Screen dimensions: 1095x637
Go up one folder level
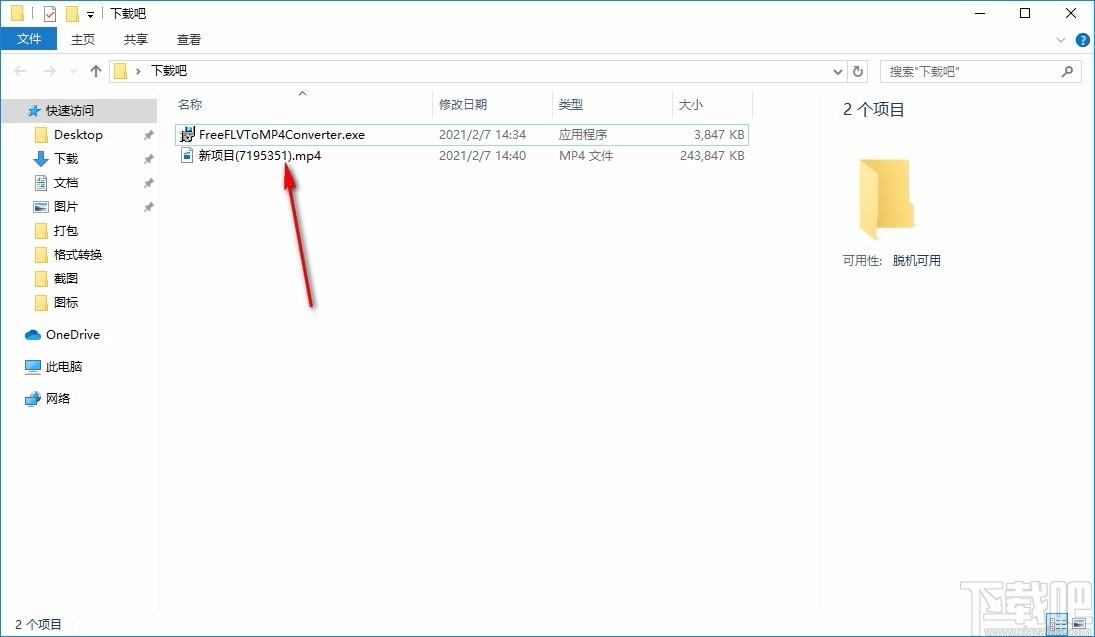coord(96,71)
